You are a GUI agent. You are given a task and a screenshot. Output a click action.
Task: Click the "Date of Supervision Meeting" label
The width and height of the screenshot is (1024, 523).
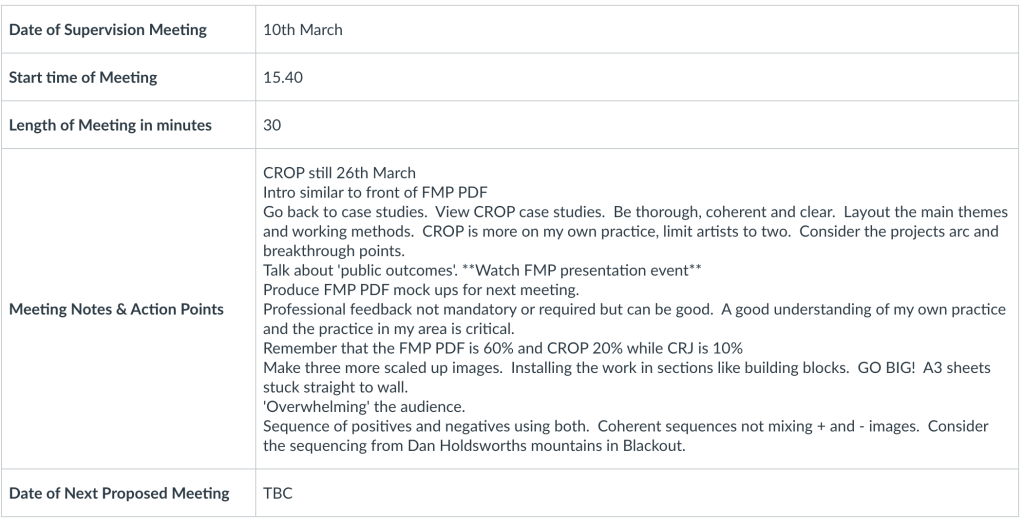tap(108, 30)
